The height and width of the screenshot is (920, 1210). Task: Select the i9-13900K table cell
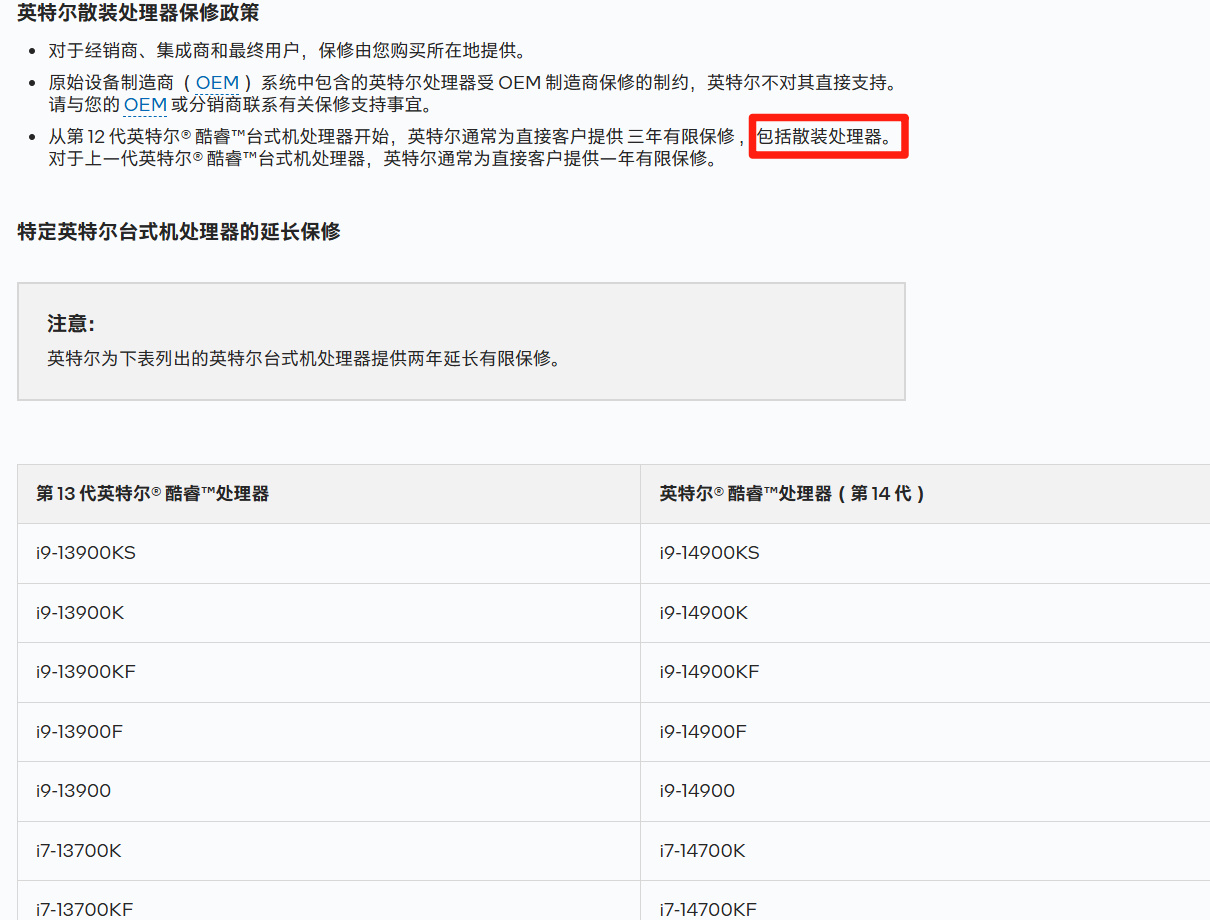[329, 613]
